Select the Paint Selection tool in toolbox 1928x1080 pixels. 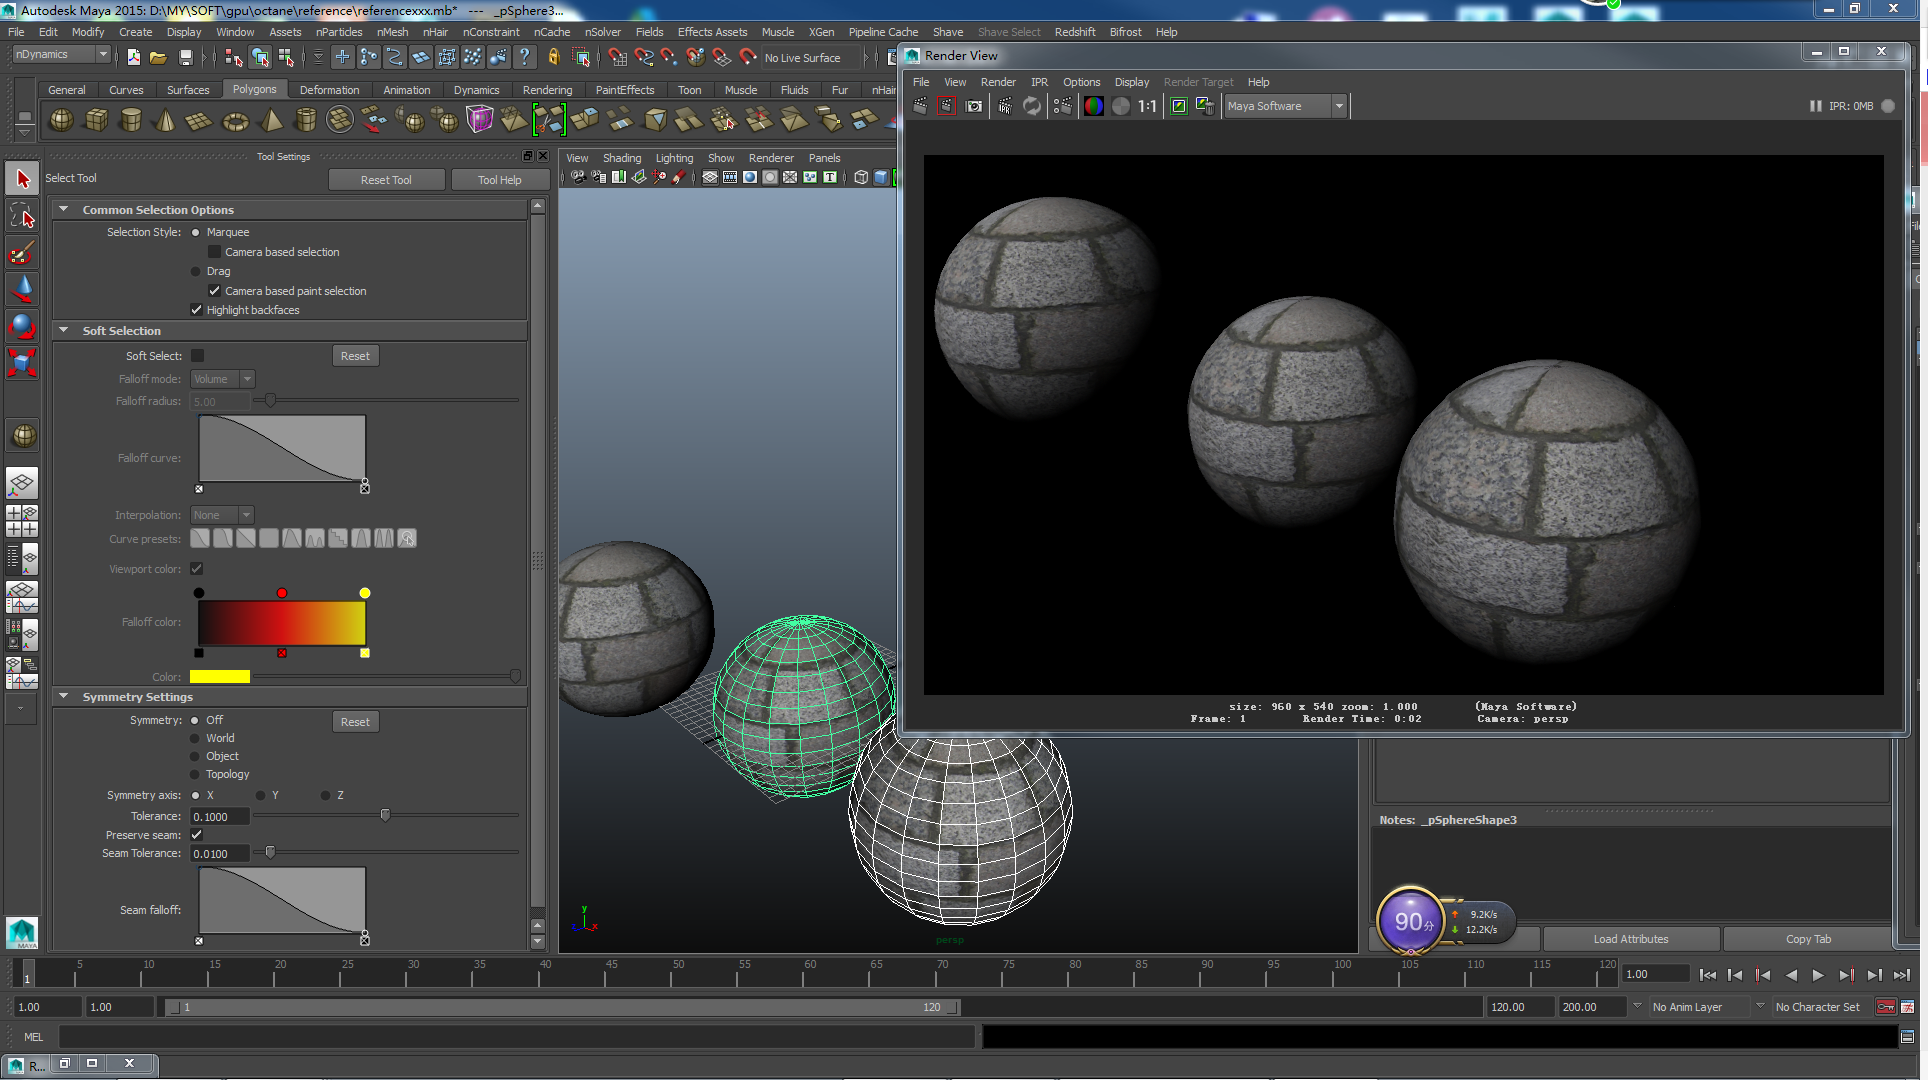click(x=22, y=253)
